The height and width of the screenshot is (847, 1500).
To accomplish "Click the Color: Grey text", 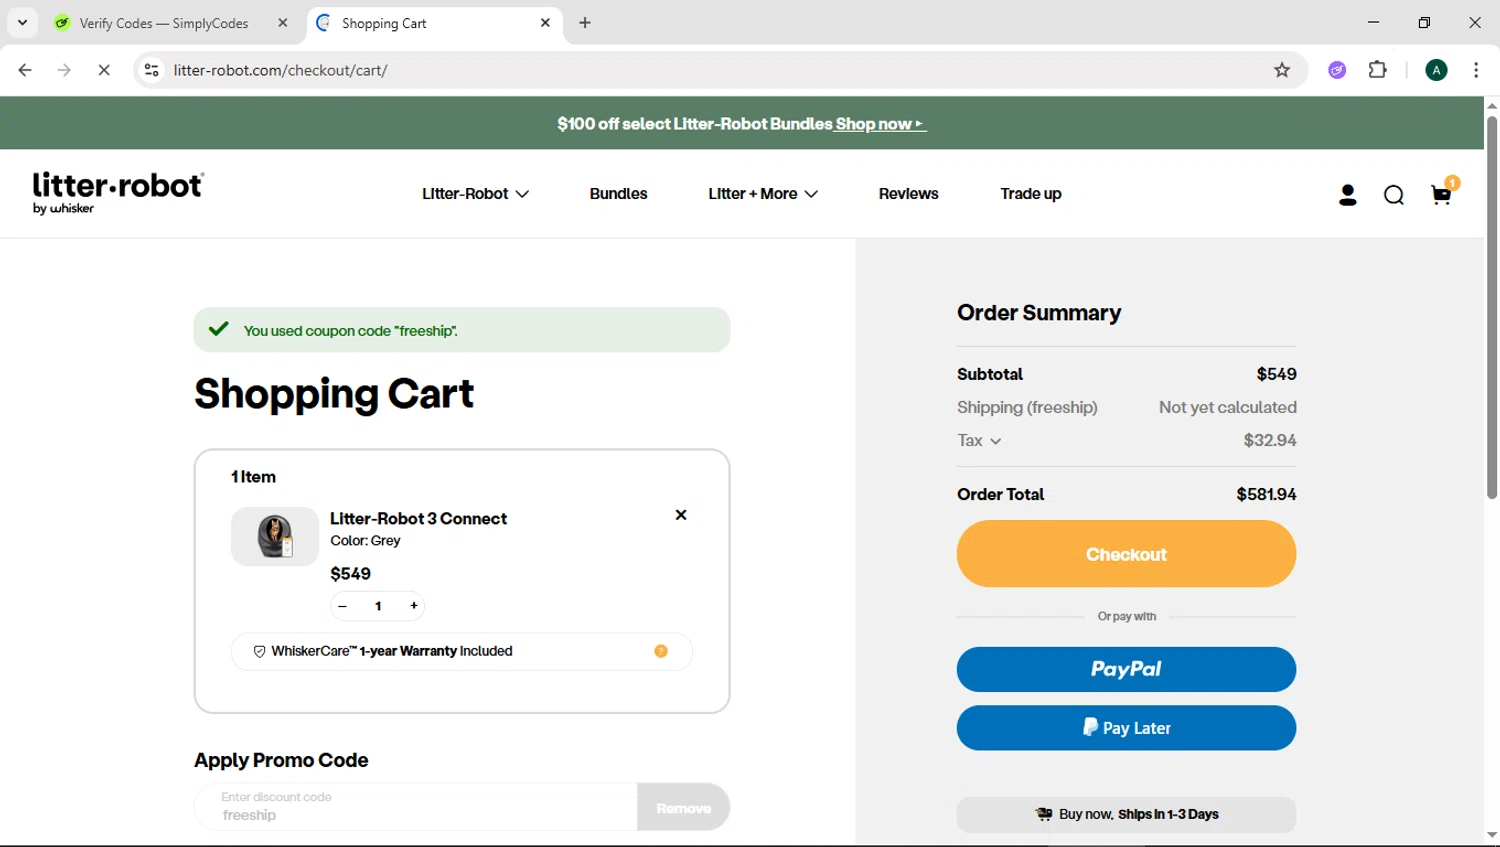I will [365, 541].
